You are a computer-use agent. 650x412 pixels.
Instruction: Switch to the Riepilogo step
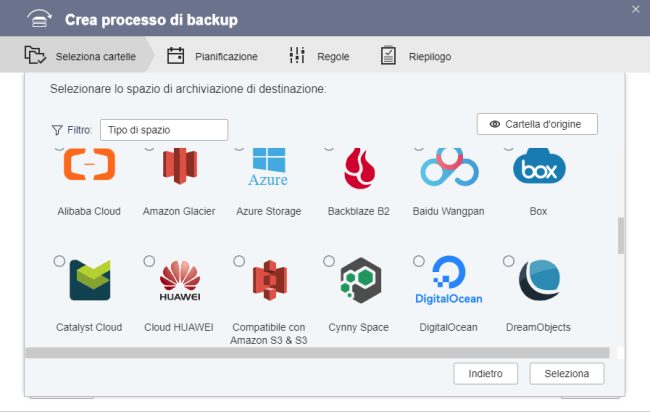(416, 56)
